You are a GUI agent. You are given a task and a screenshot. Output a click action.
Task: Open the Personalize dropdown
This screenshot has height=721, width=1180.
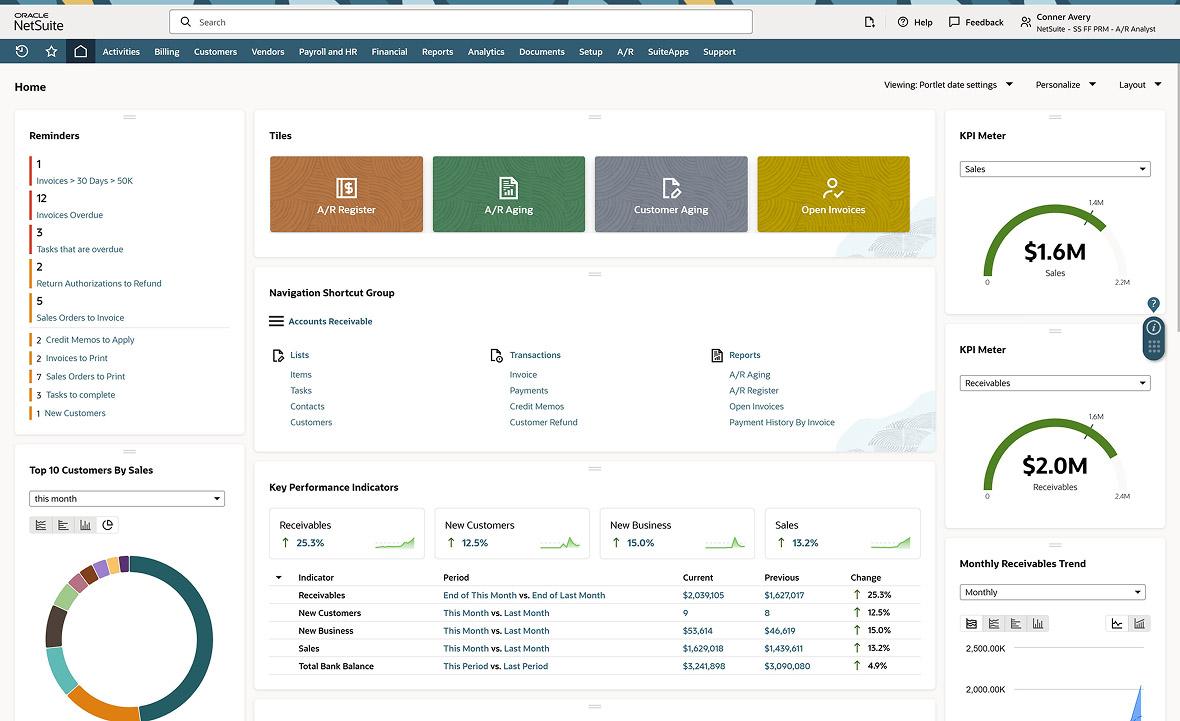[x=1066, y=84]
